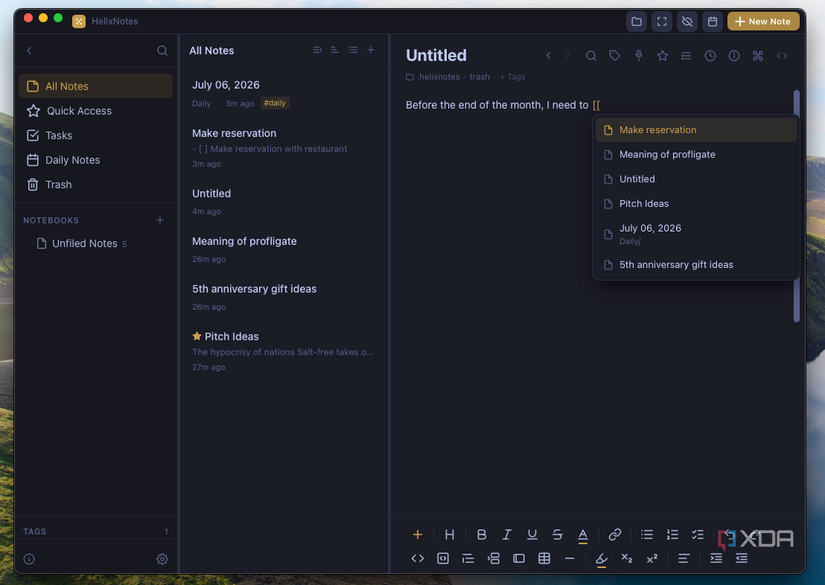Add a new notebook with the plus
The image size is (825, 585).
(x=160, y=220)
